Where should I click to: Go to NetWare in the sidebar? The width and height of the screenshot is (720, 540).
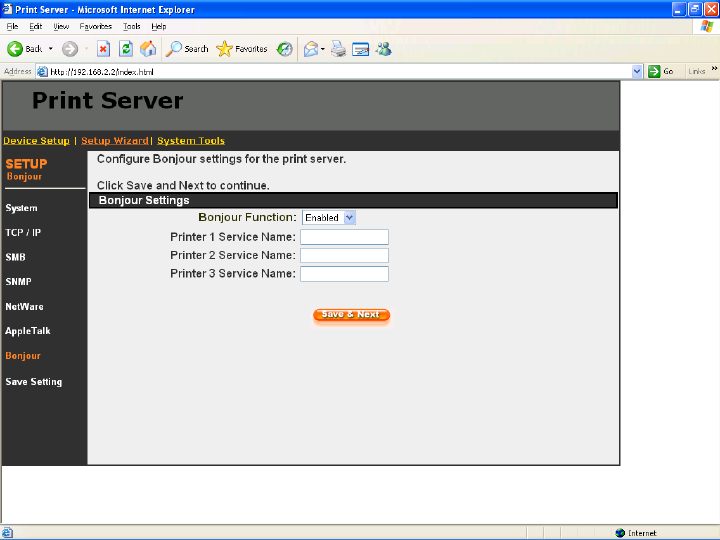(x=24, y=306)
